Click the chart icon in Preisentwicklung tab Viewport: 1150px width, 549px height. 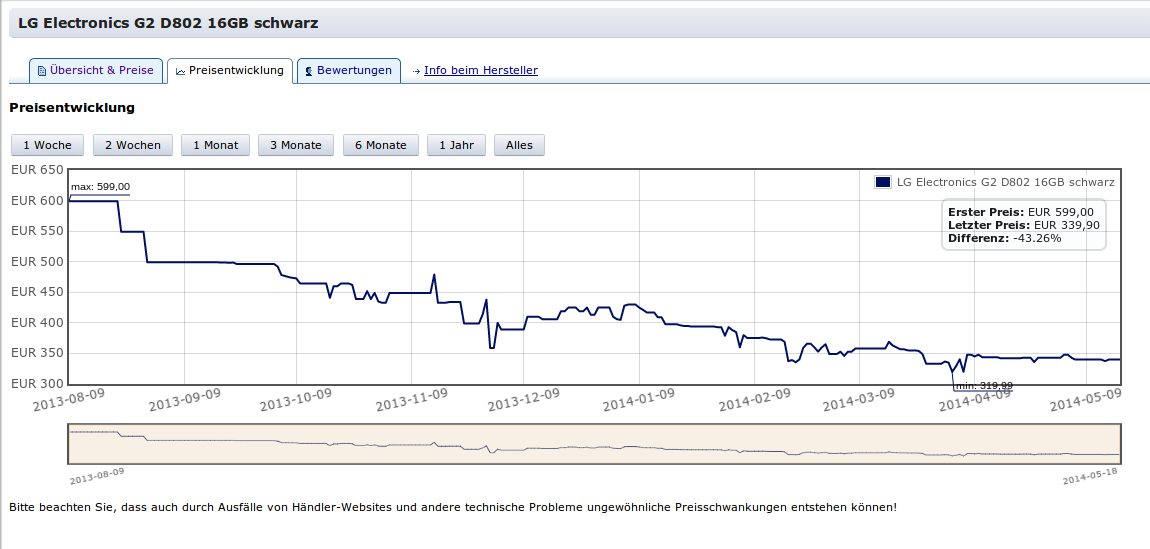click(180, 71)
